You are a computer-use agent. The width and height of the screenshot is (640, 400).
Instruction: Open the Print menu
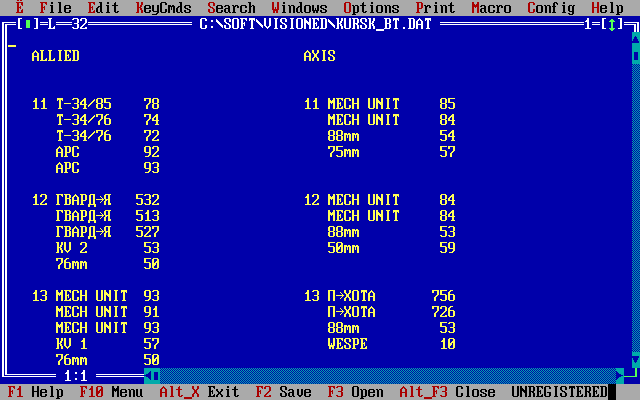[x=435, y=7]
